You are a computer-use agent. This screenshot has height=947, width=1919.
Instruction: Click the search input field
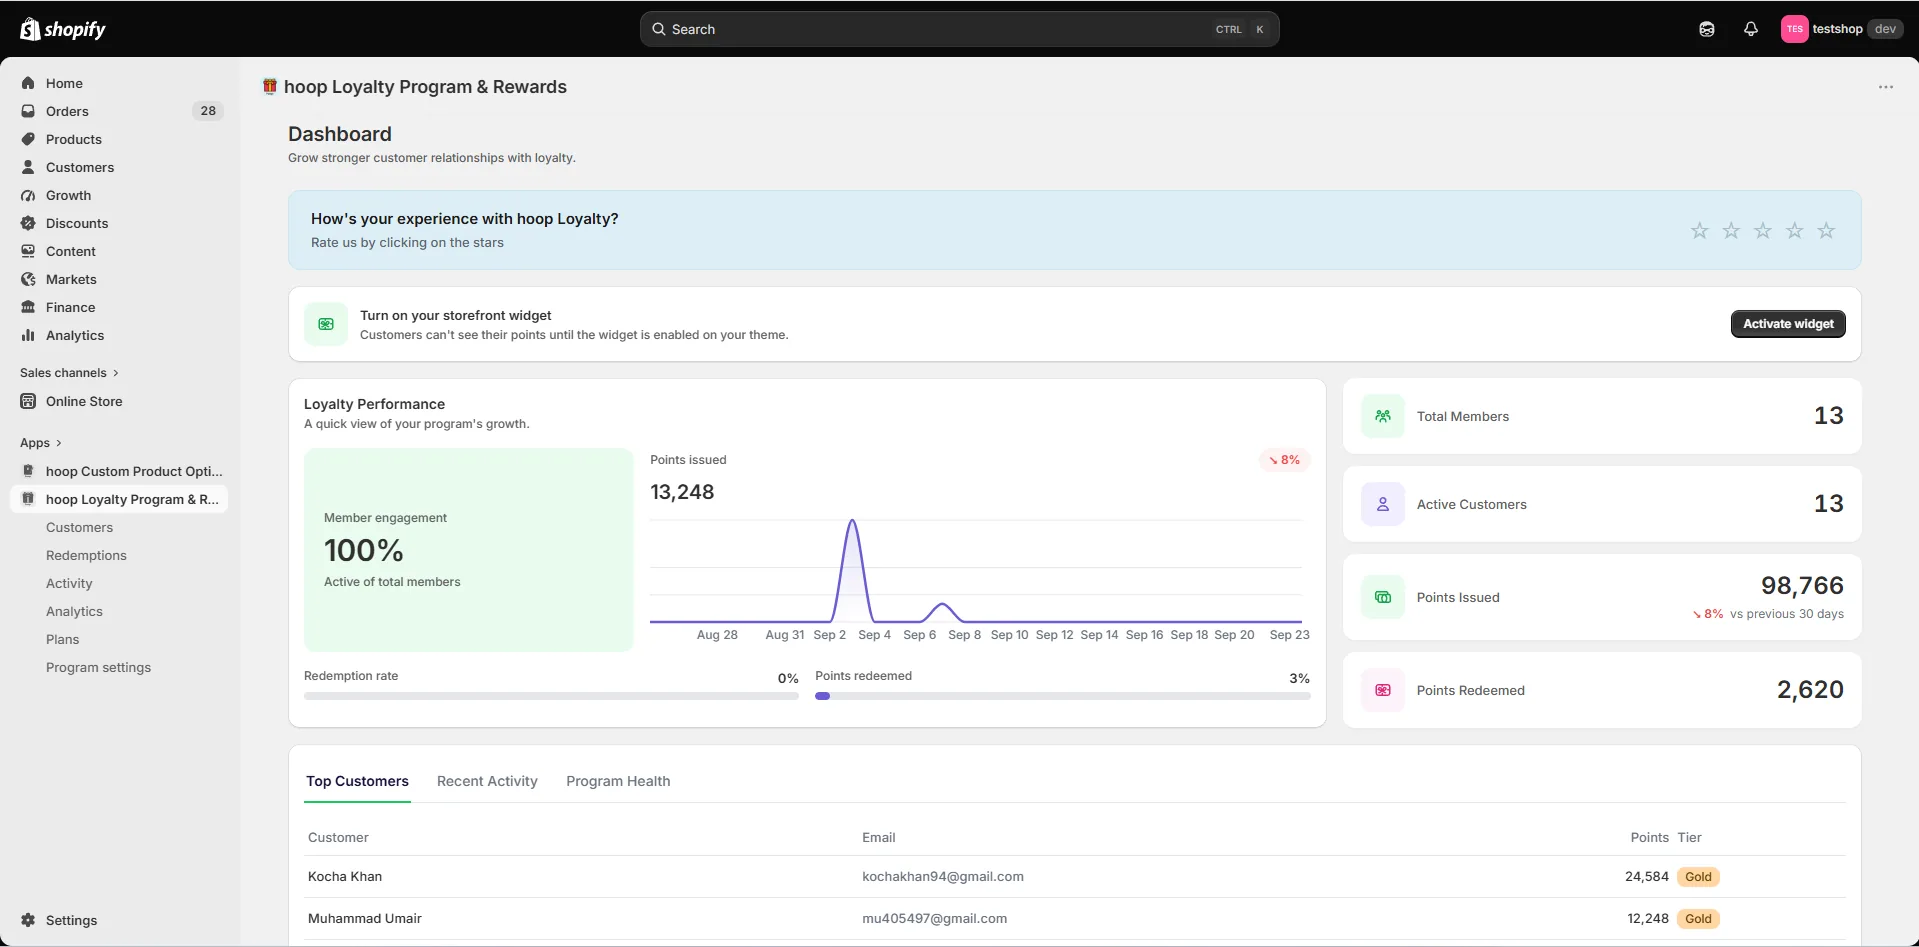point(959,29)
